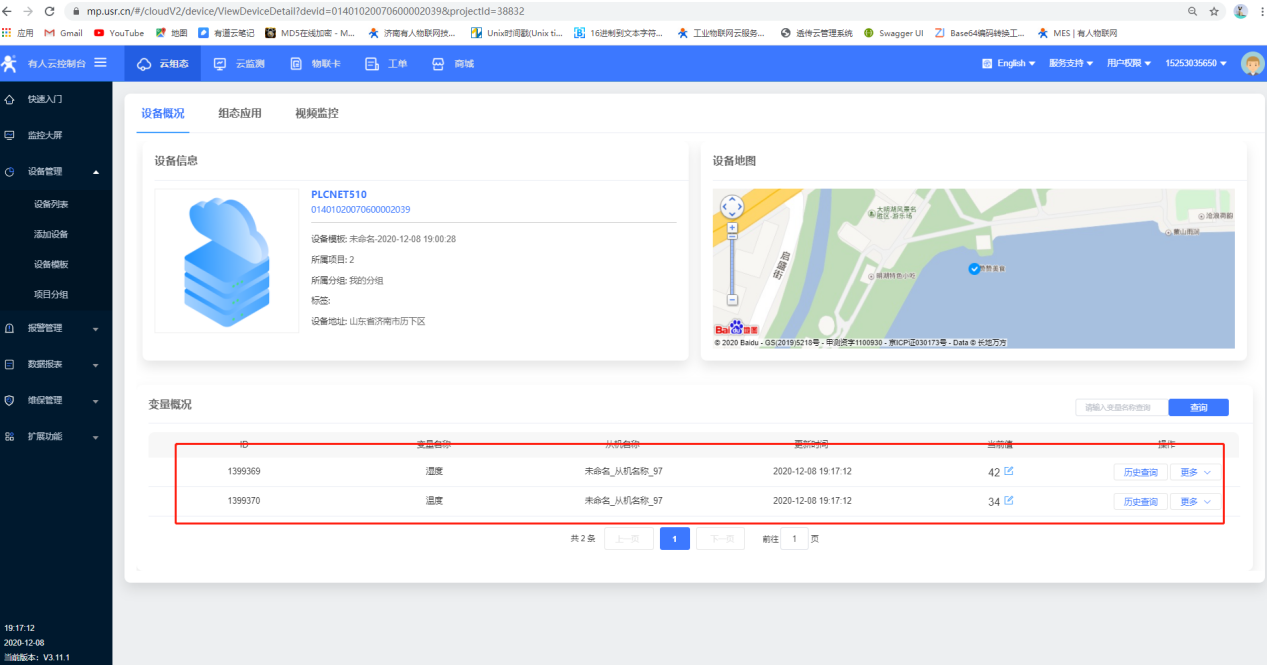Screen dimensions: 1267x665
Task: Switch to the 组态应用 tab
Action: pos(240,113)
